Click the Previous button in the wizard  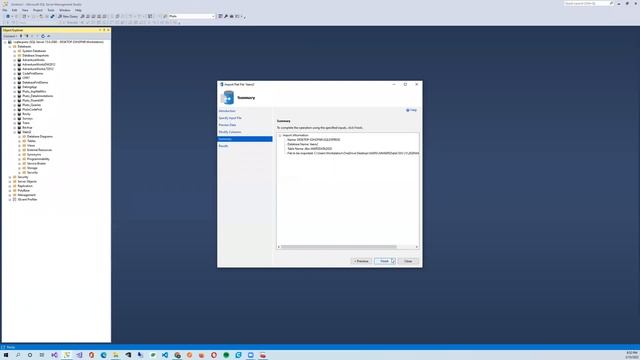point(361,261)
